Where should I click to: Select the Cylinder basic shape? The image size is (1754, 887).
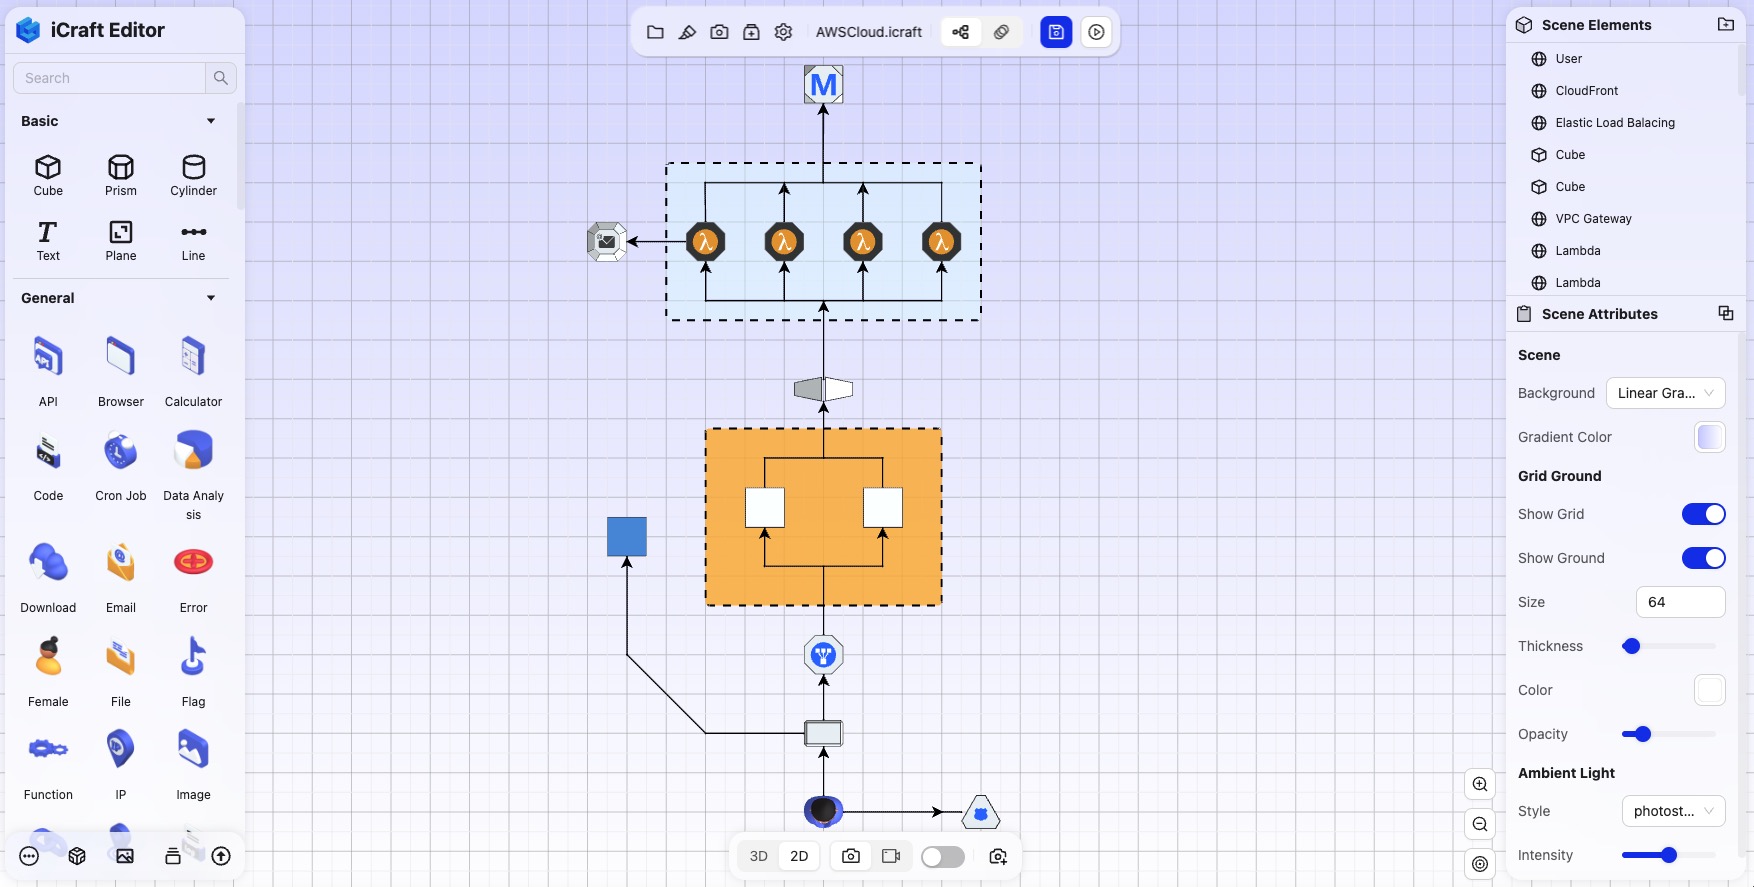[x=193, y=176]
